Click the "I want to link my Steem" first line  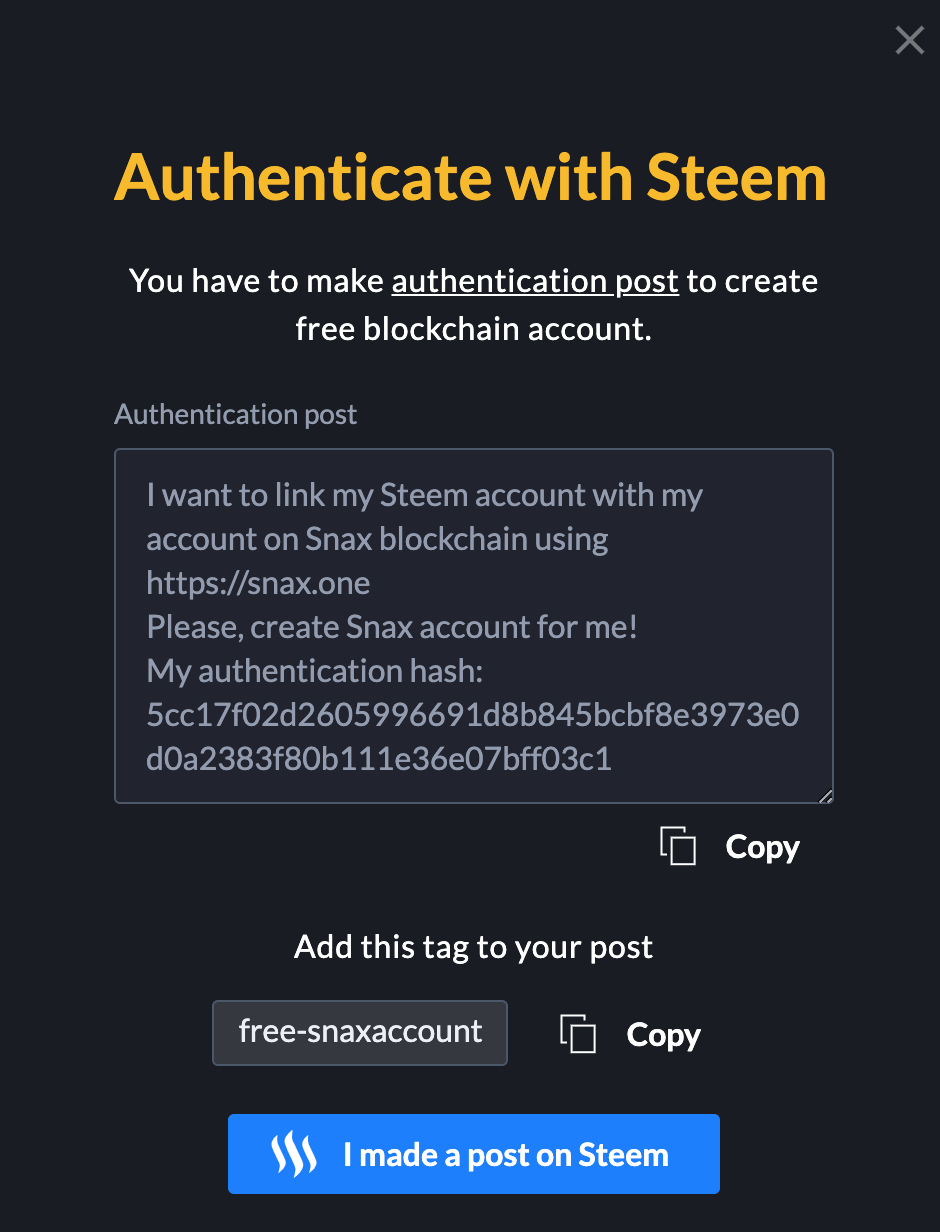tap(424, 495)
